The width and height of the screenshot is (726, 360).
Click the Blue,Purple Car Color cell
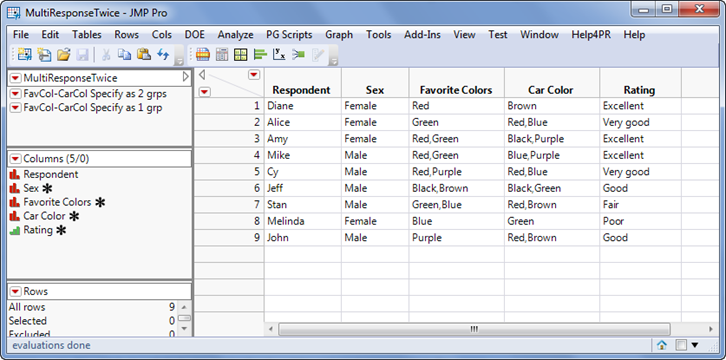point(552,155)
